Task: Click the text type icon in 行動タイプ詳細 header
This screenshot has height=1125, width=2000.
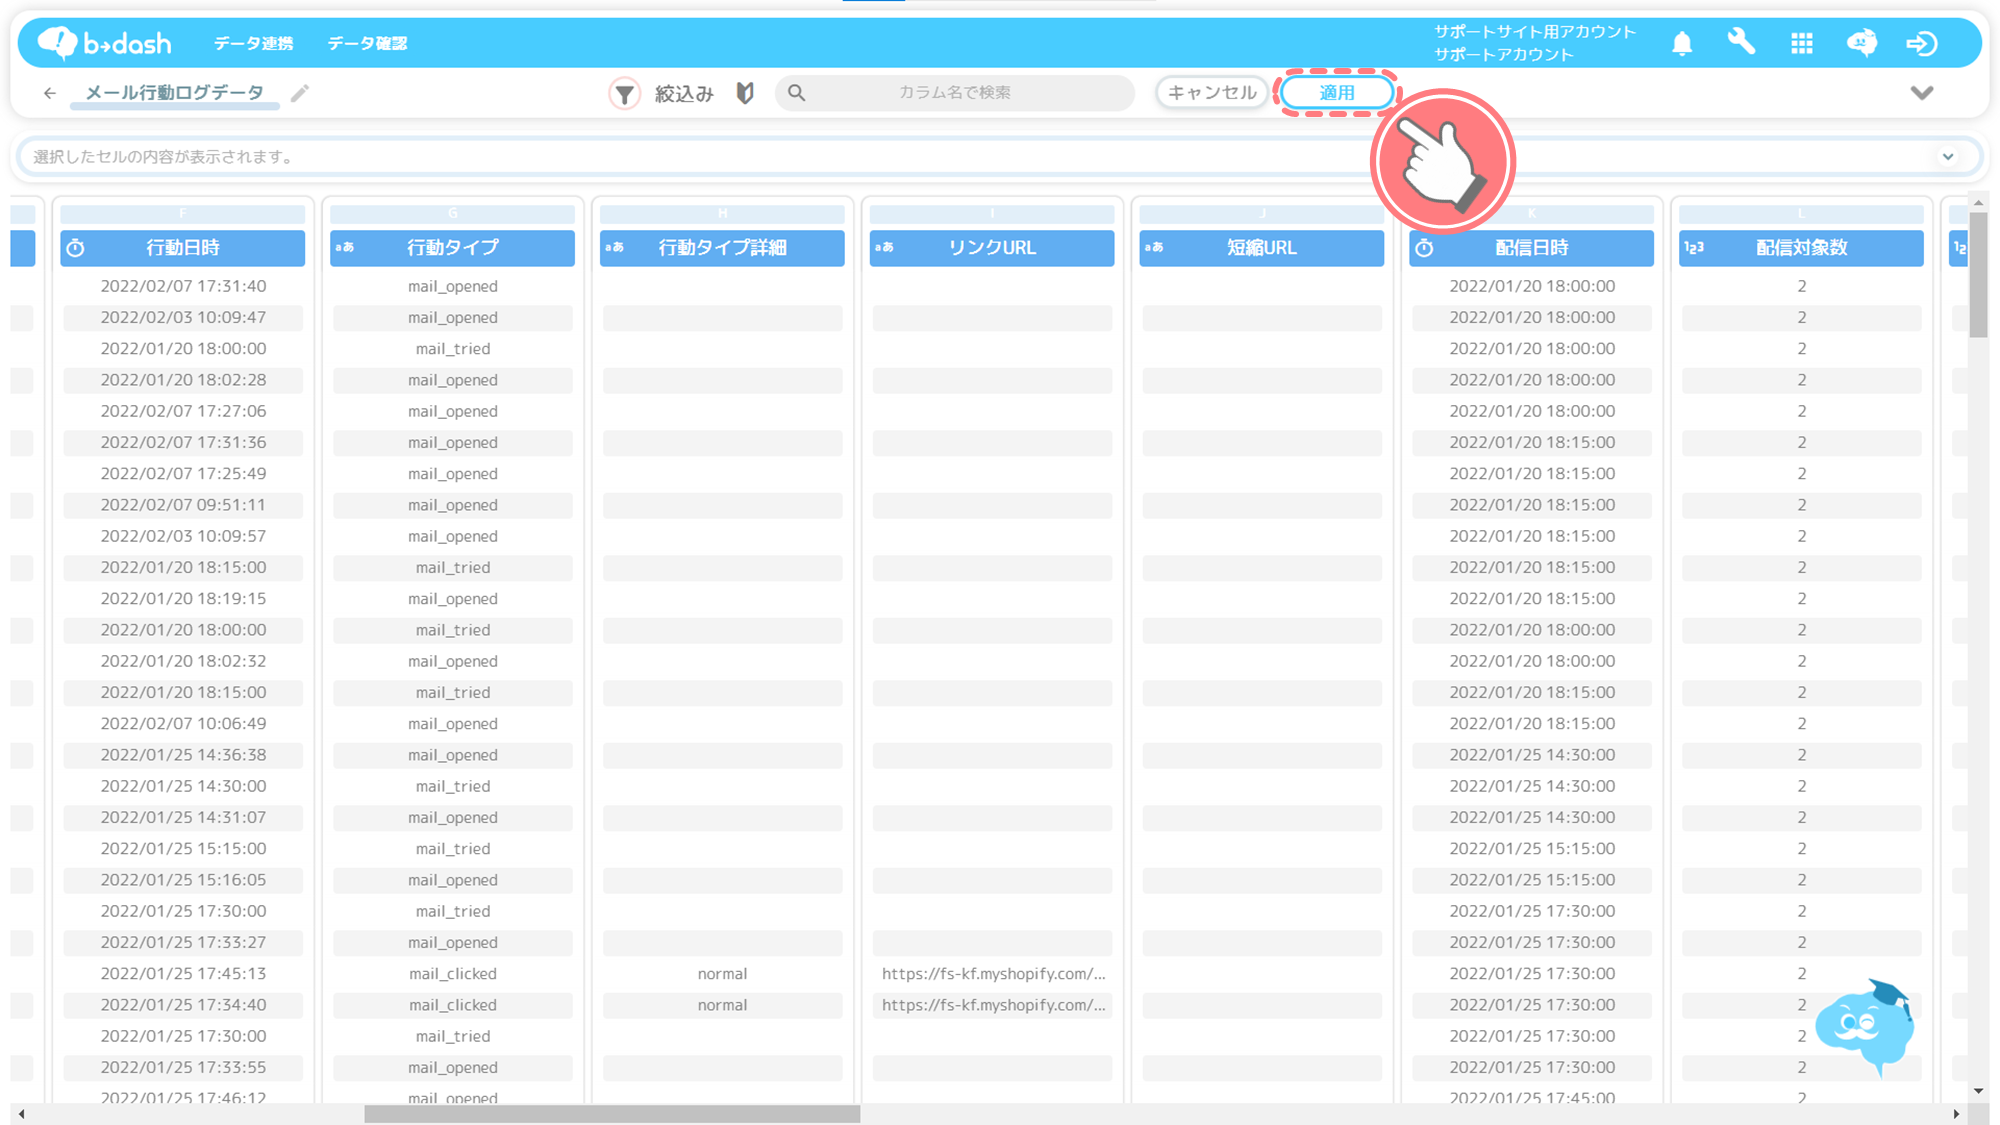Action: 615,248
